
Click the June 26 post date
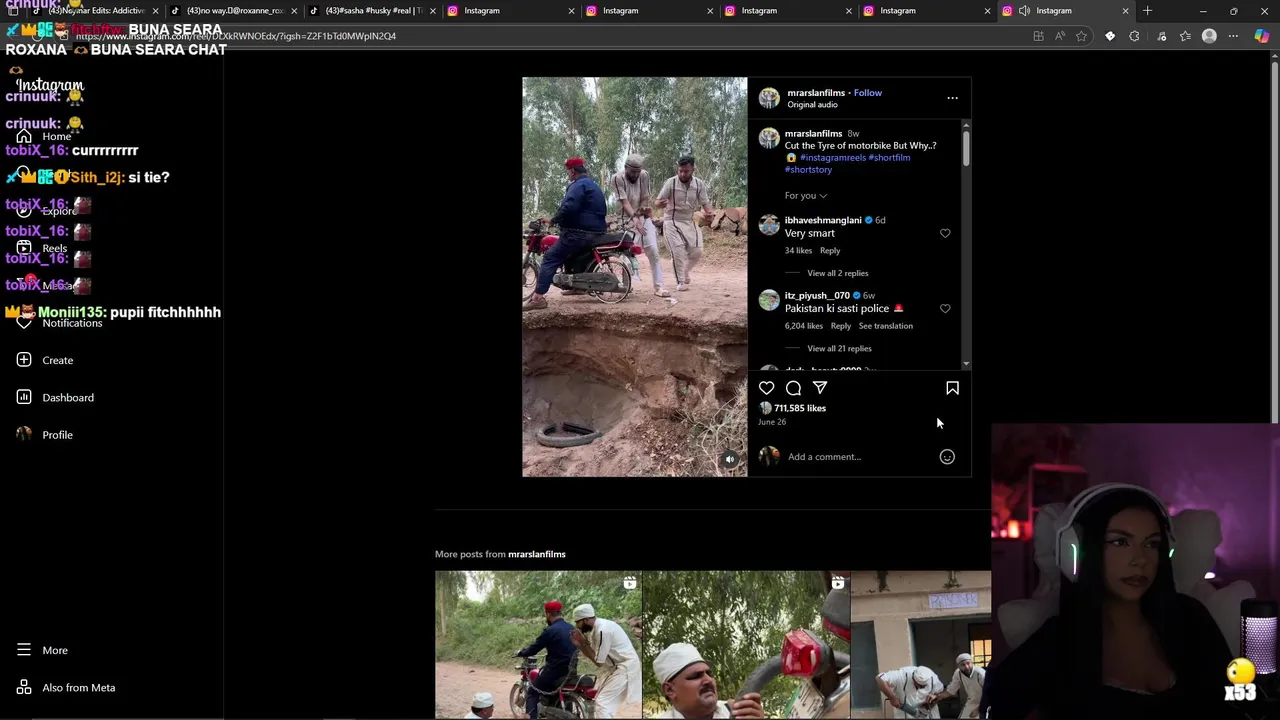click(772, 422)
